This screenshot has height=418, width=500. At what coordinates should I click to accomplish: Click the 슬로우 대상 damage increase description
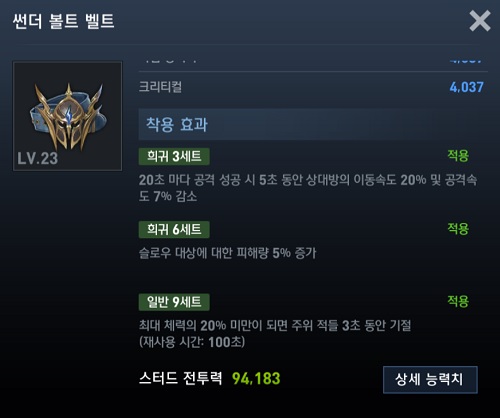pyautogui.click(x=227, y=253)
